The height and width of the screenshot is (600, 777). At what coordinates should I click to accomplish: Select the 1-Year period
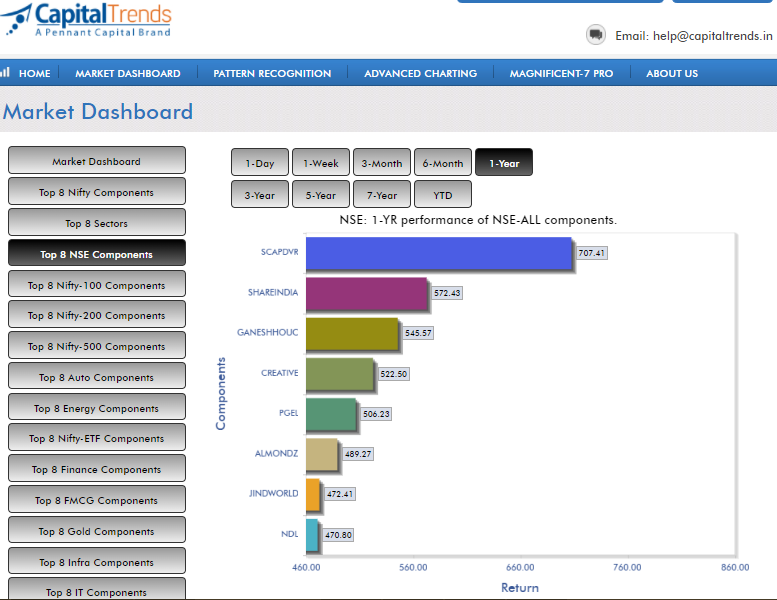504,163
